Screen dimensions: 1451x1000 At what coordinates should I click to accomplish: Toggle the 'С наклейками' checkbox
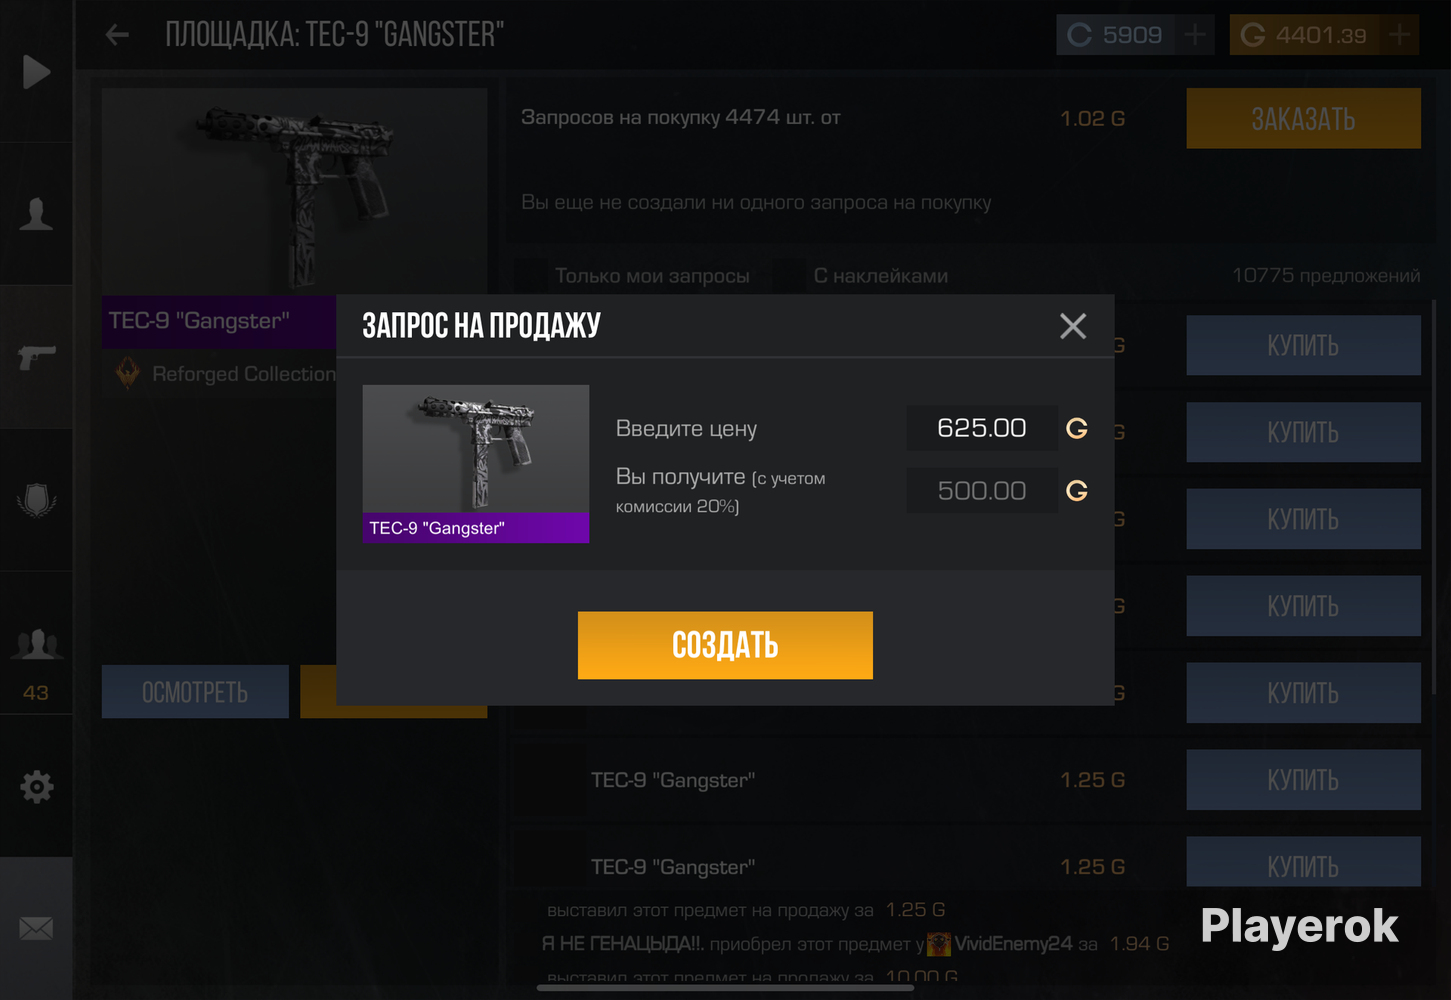coord(788,275)
